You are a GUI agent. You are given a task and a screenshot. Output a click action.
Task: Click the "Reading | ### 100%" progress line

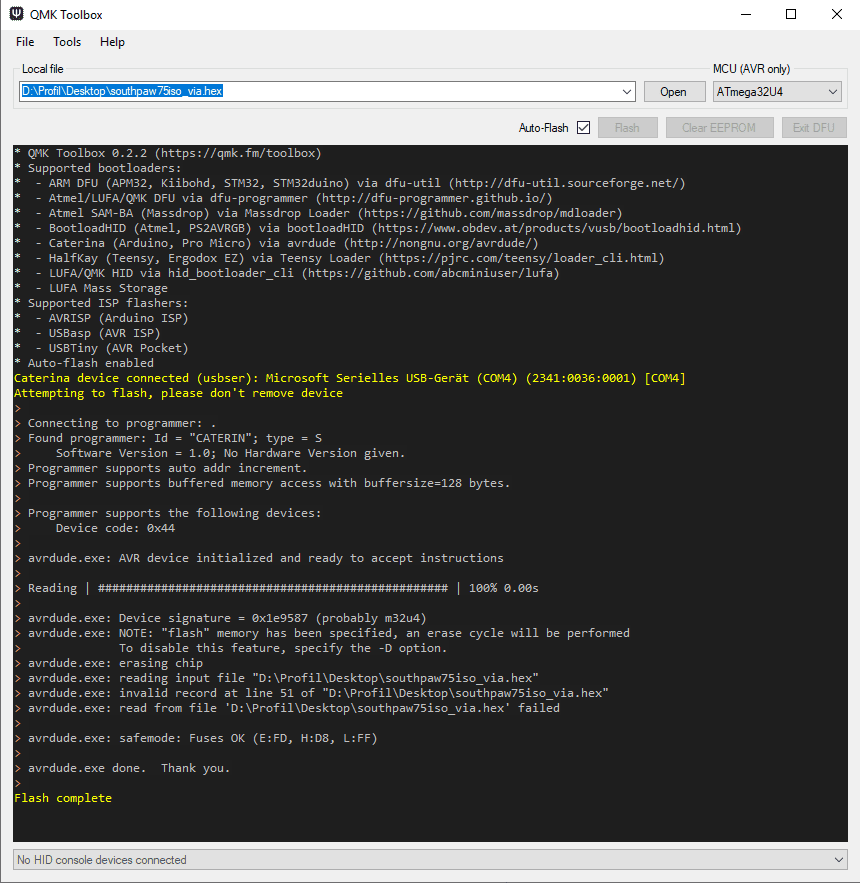pos(277,588)
